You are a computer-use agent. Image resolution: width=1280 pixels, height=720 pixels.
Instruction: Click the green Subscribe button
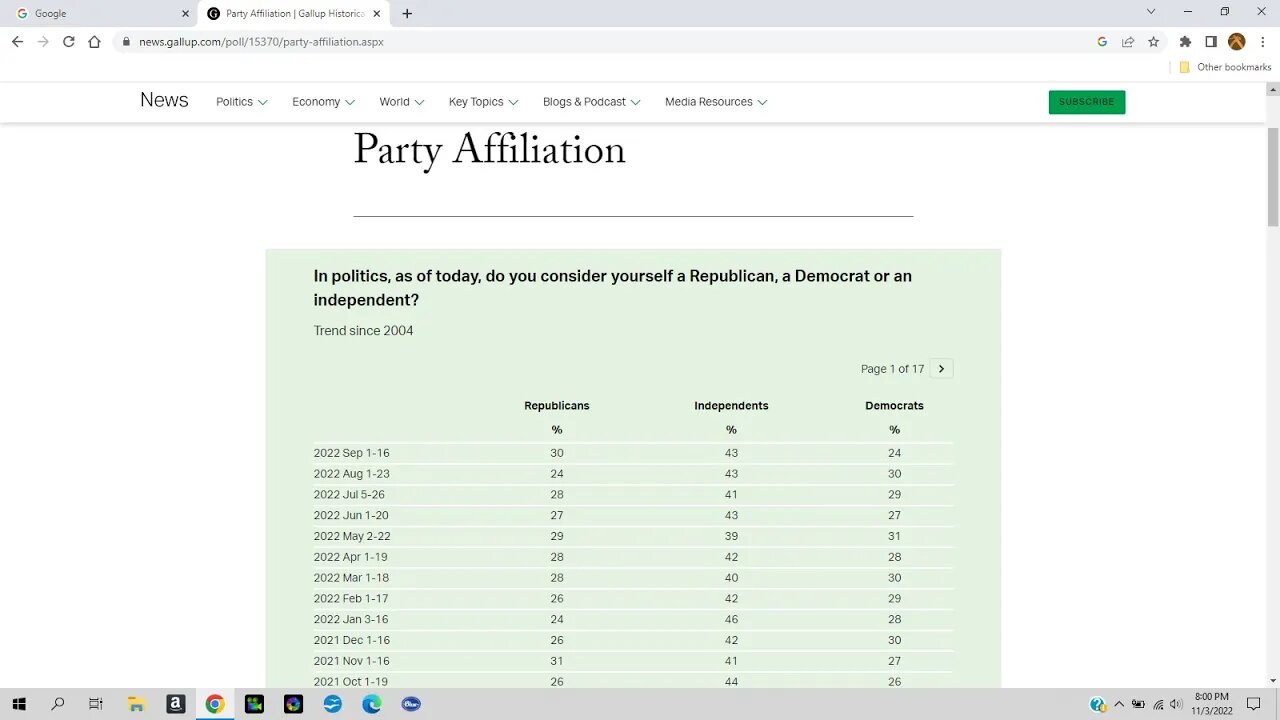[x=1087, y=102]
